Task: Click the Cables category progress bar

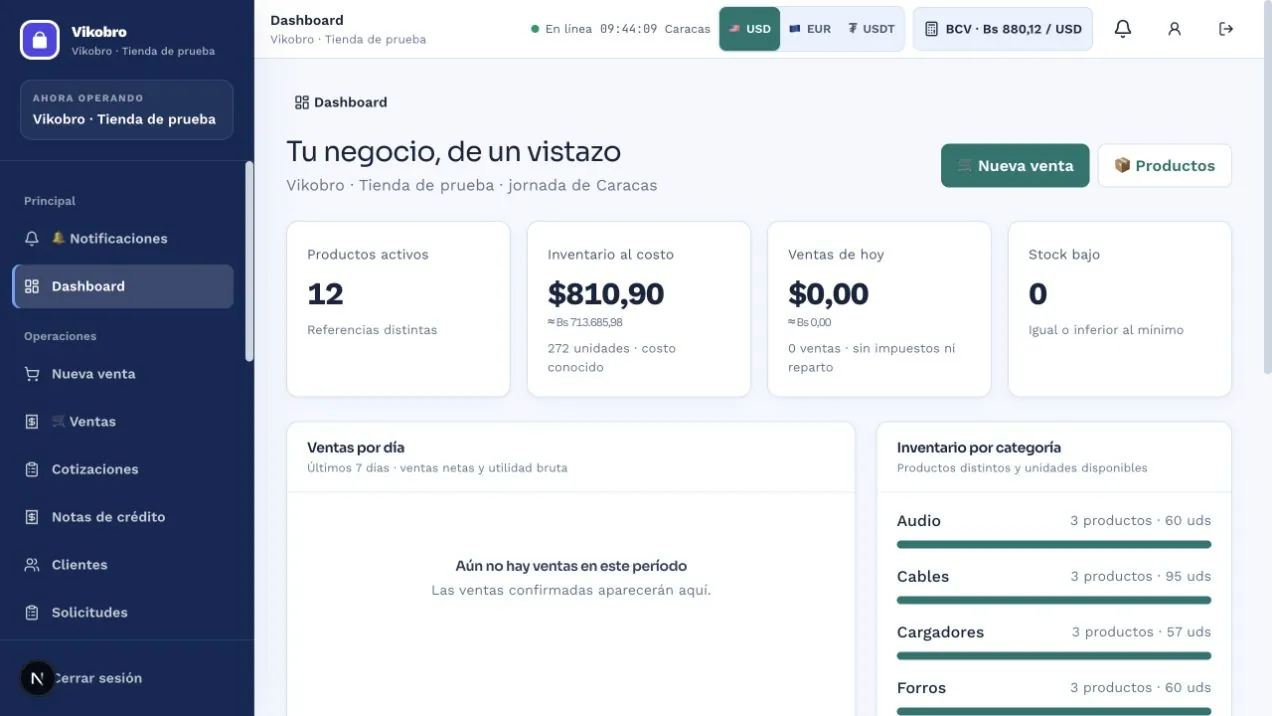Action: [x=1054, y=600]
